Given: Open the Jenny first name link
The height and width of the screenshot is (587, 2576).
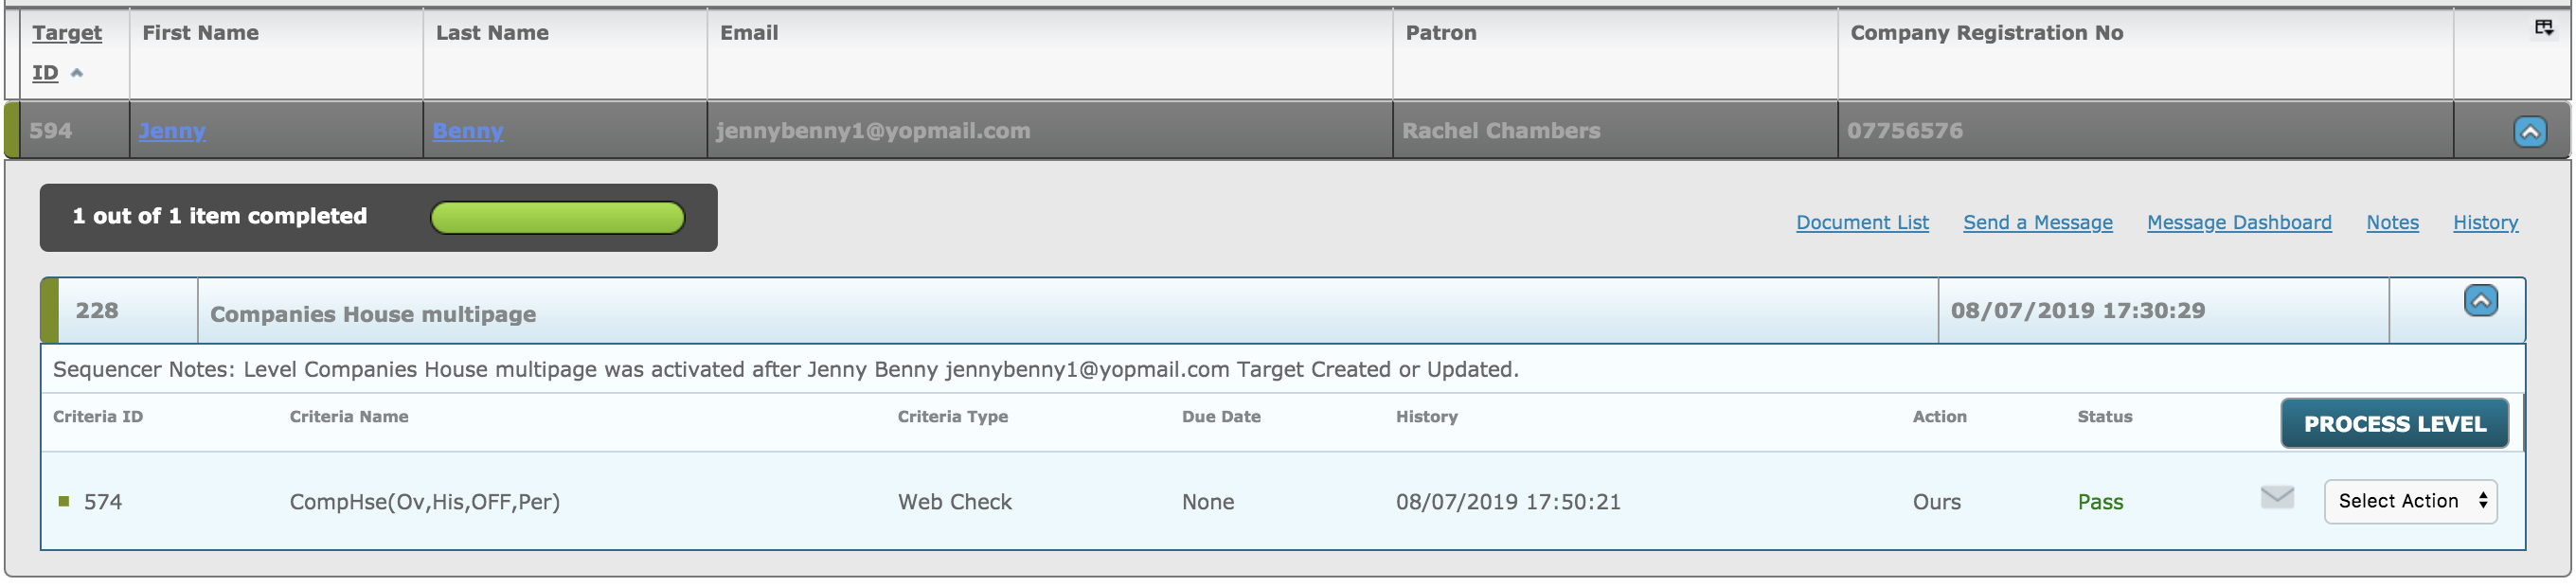Looking at the screenshot, I should tap(172, 131).
